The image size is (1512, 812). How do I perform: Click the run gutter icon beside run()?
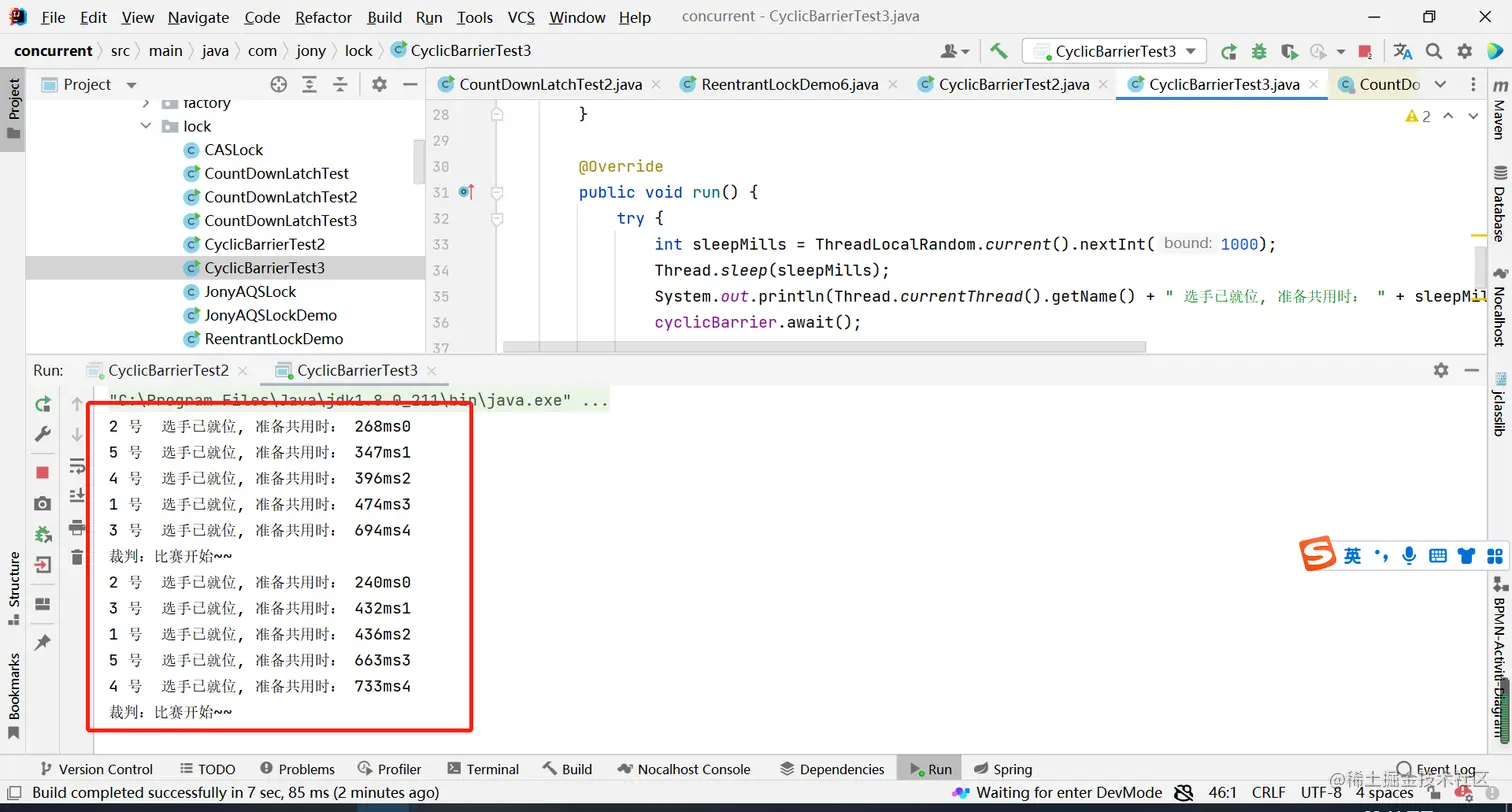coord(466,192)
